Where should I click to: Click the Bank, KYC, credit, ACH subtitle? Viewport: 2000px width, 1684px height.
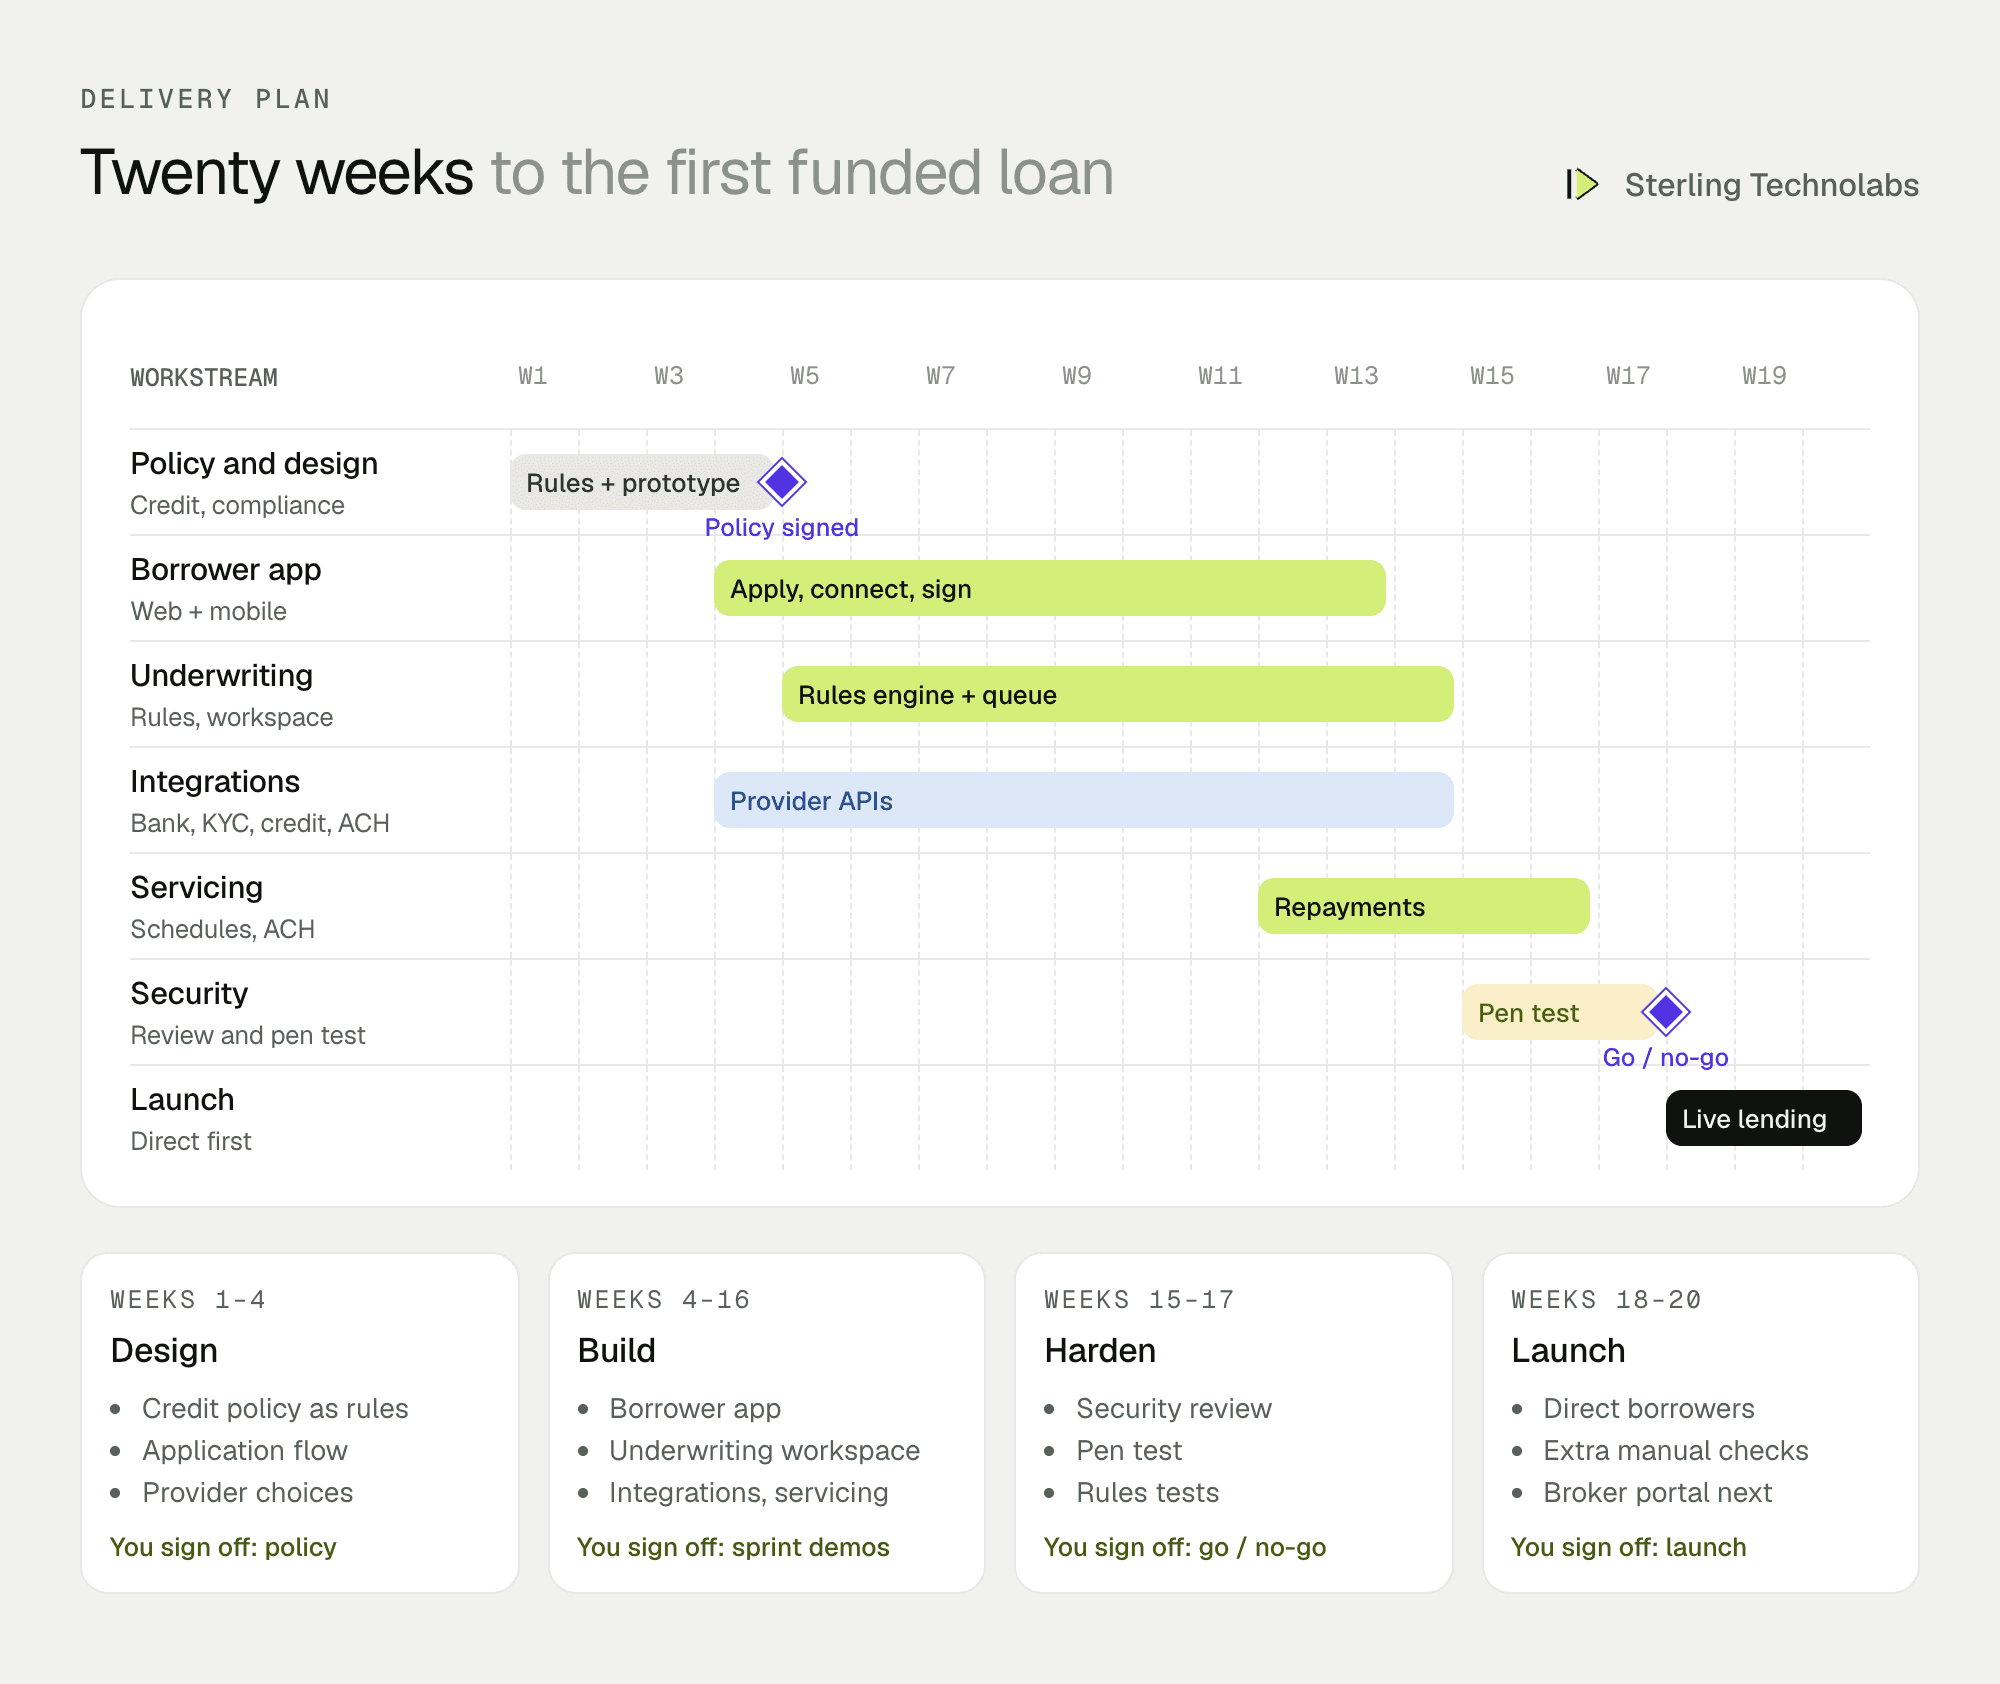[260, 823]
